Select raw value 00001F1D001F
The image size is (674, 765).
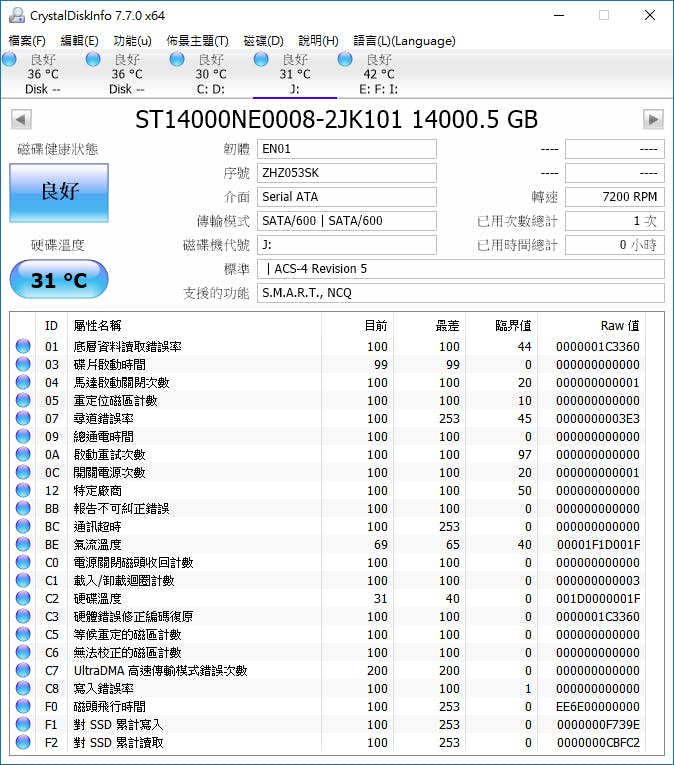point(598,544)
